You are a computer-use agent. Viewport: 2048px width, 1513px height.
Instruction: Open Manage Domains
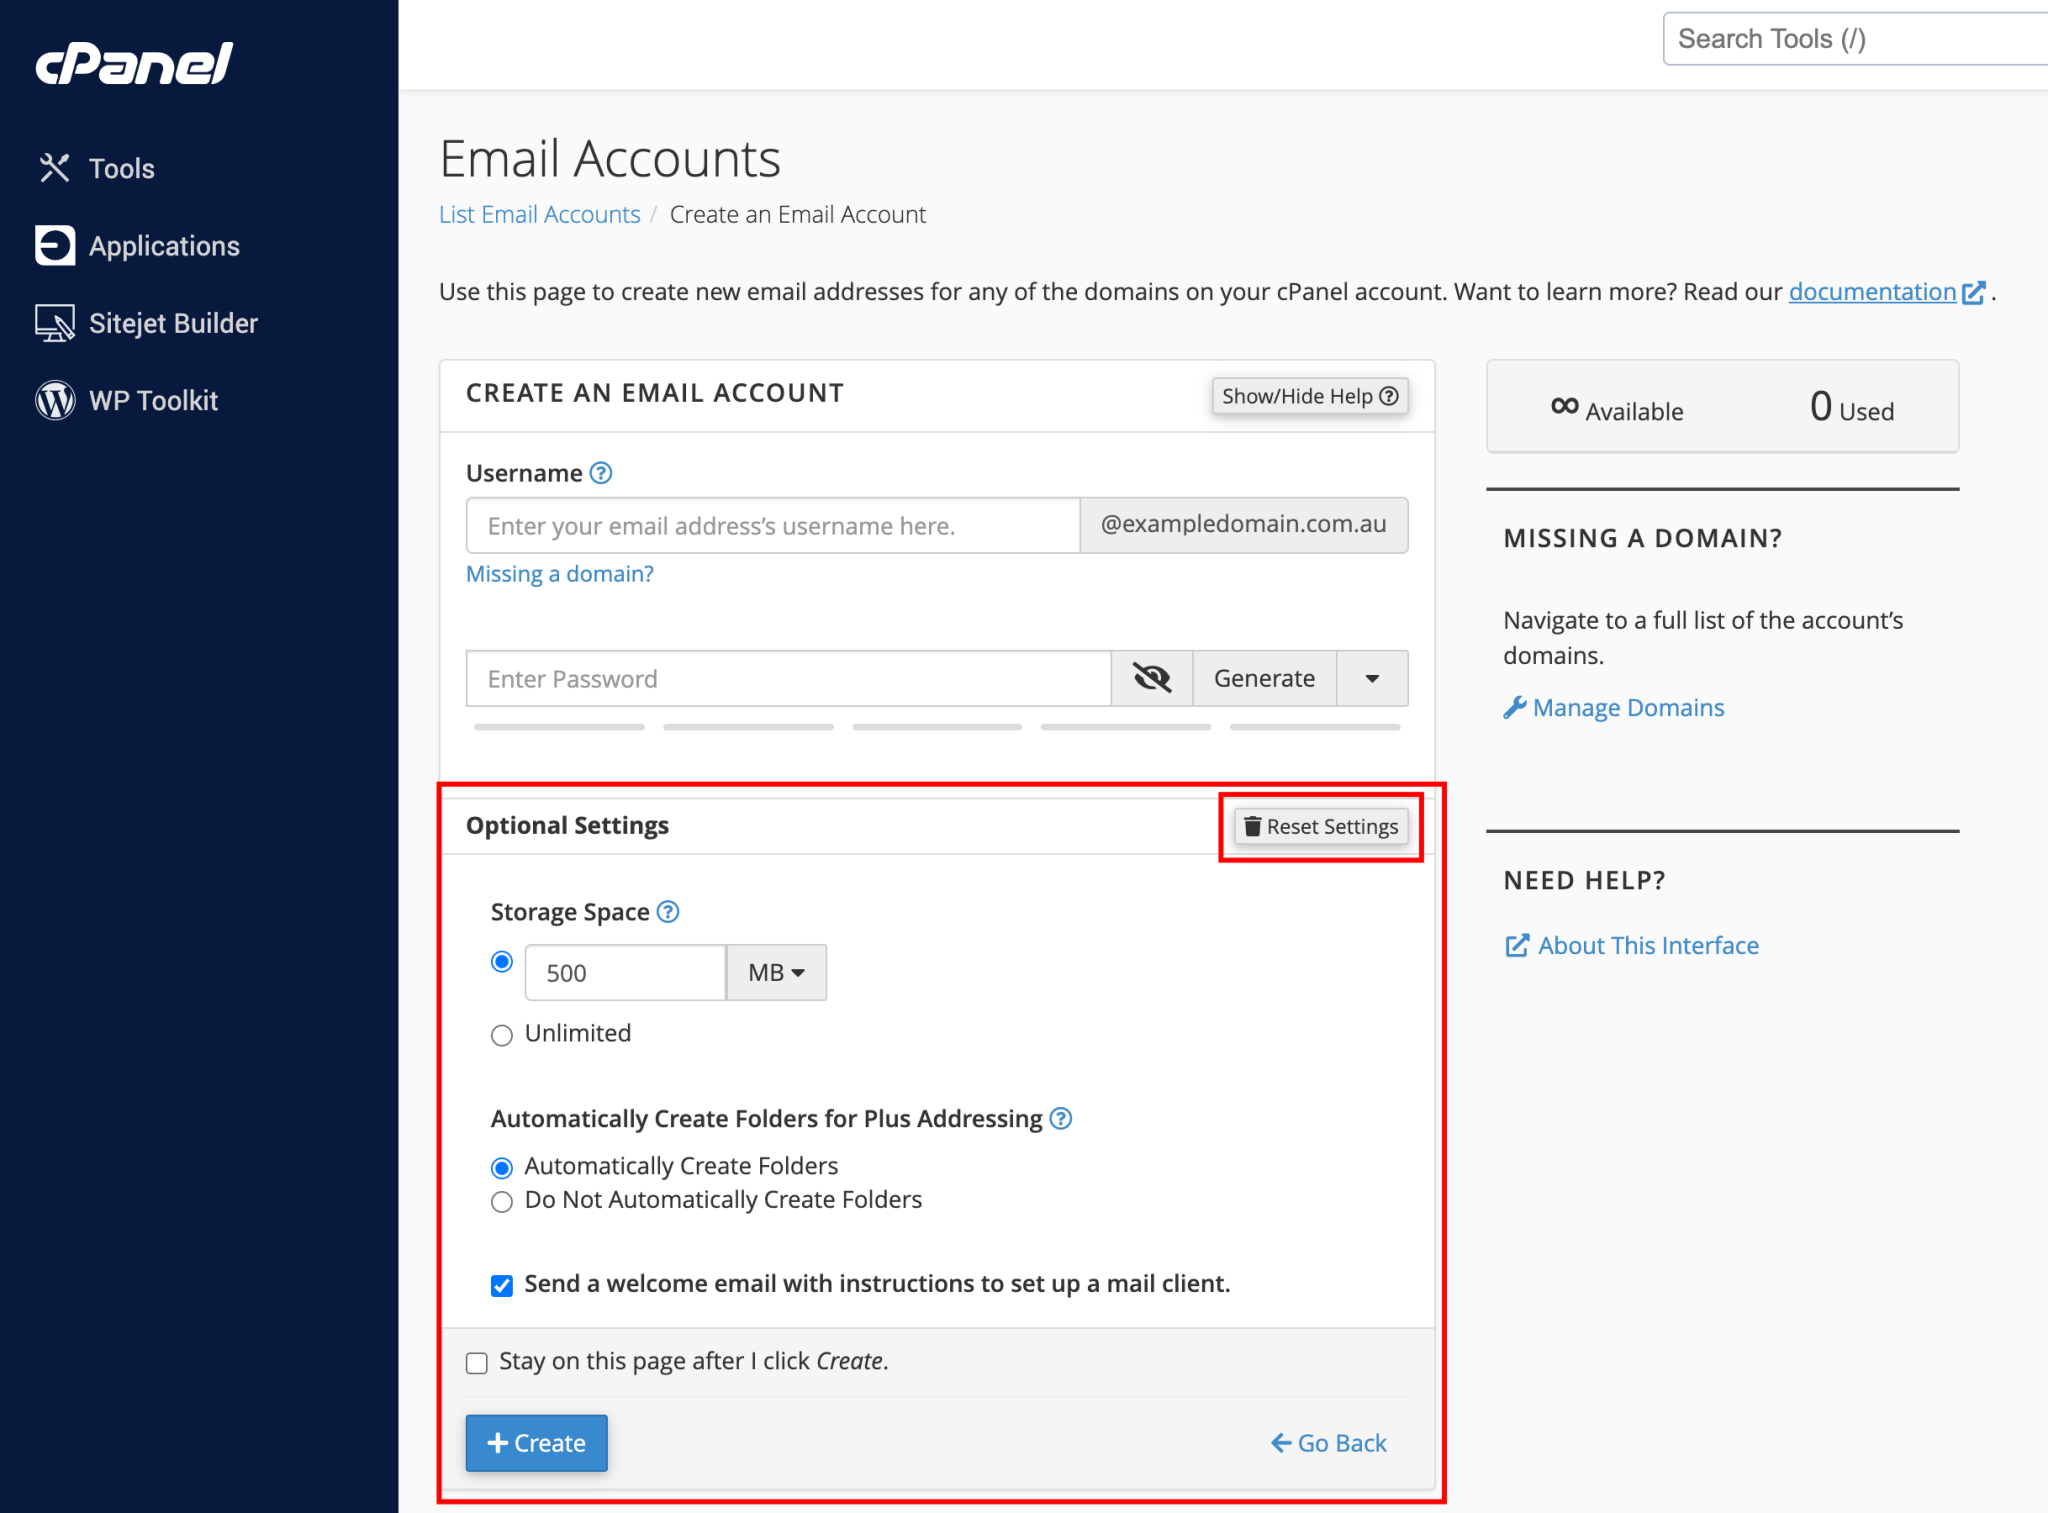click(1627, 707)
